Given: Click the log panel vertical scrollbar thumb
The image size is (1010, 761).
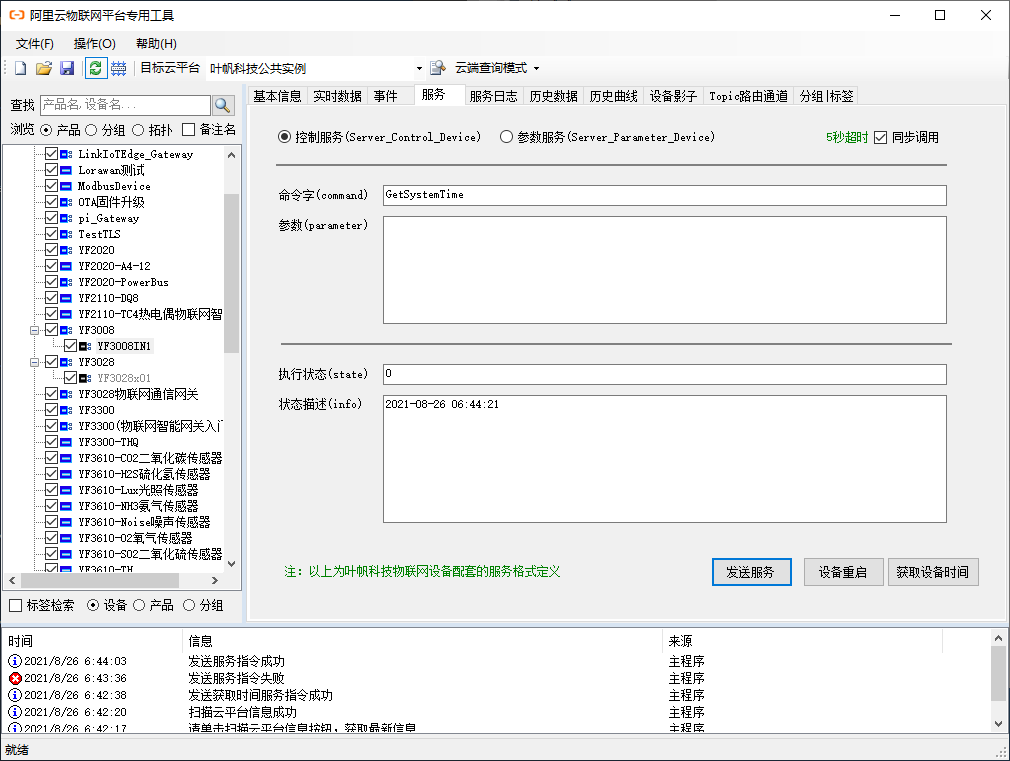Looking at the screenshot, I should coord(998,673).
